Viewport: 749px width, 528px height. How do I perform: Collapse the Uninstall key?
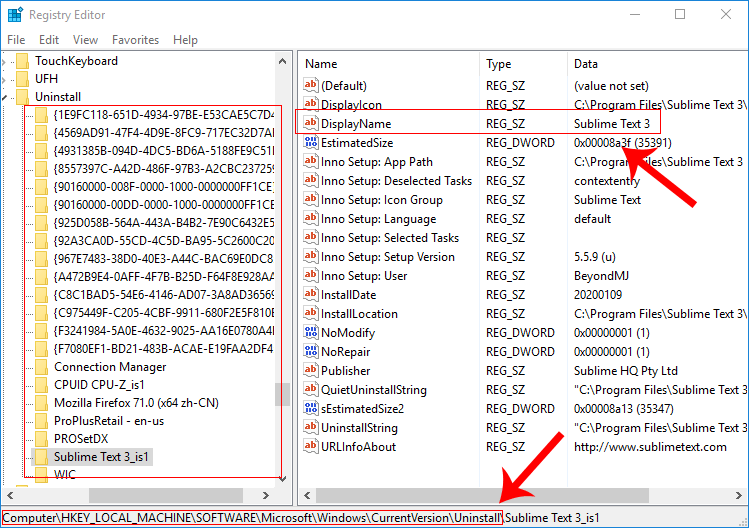(x=4, y=97)
